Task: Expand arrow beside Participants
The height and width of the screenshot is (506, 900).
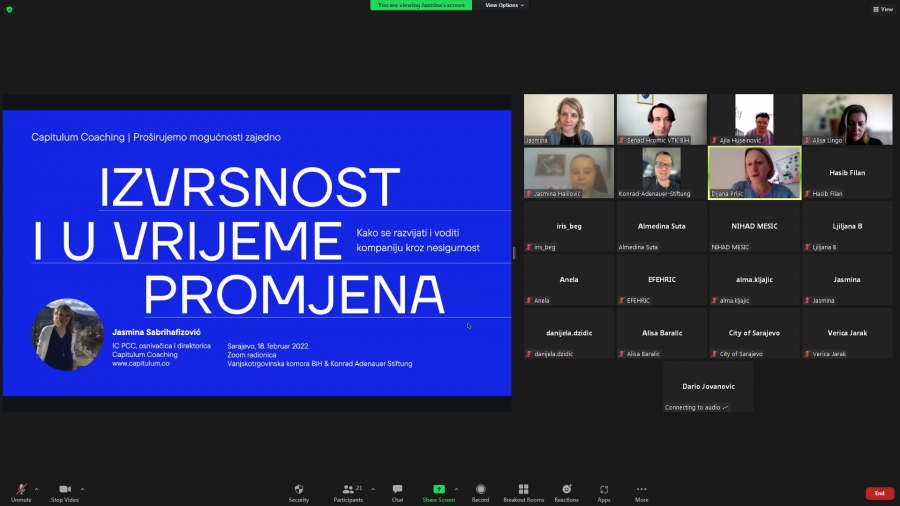Action: tap(373, 489)
